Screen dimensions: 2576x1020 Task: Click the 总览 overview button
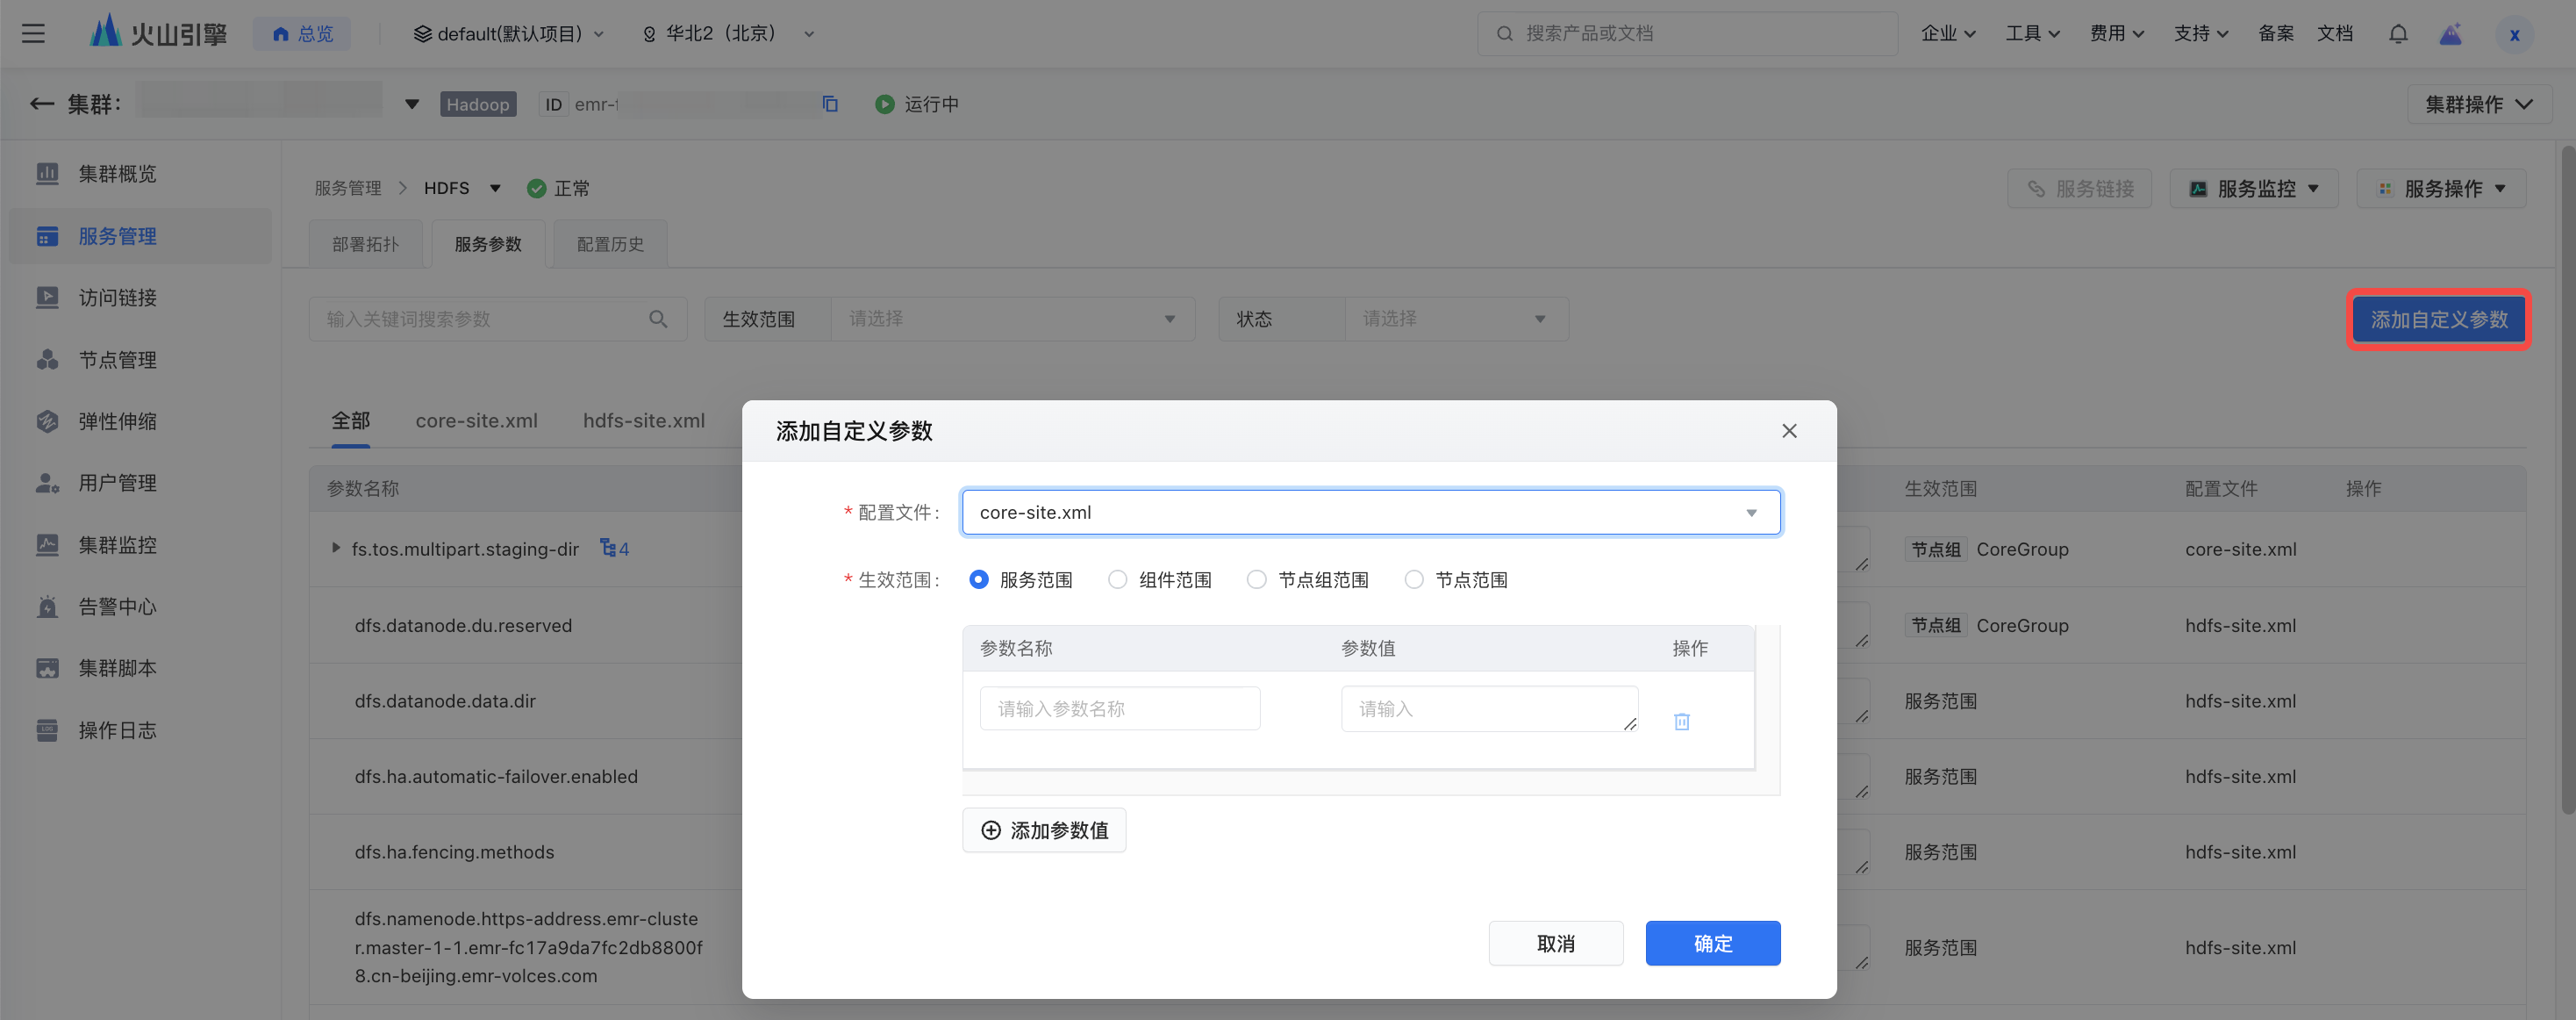tap(302, 34)
